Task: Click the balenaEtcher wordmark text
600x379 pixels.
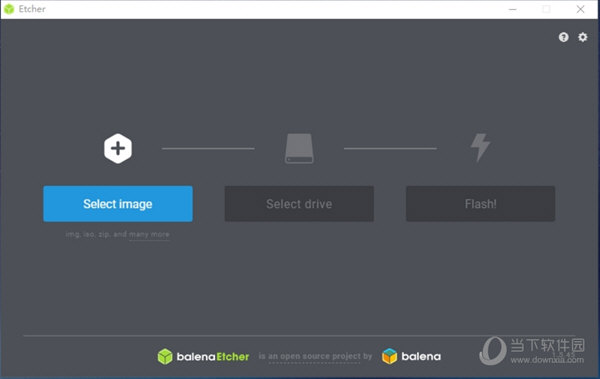Action: click(x=213, y=357)
